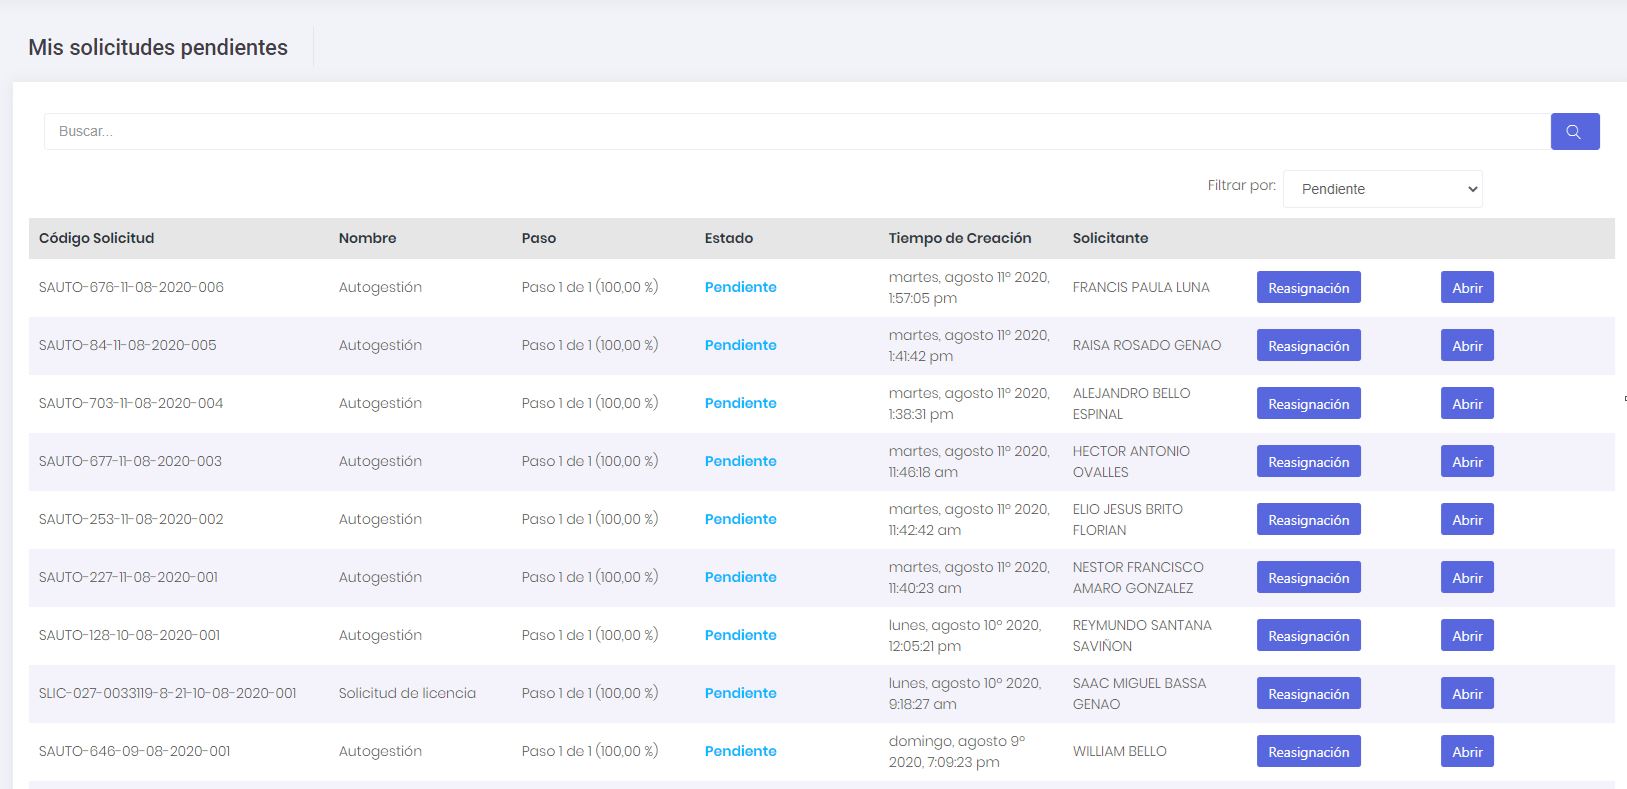This screenshot has height=789, width=1627.
Task: Click Reasignación for RAISA ROSADO GENAO
Action: coord(1308,346)
